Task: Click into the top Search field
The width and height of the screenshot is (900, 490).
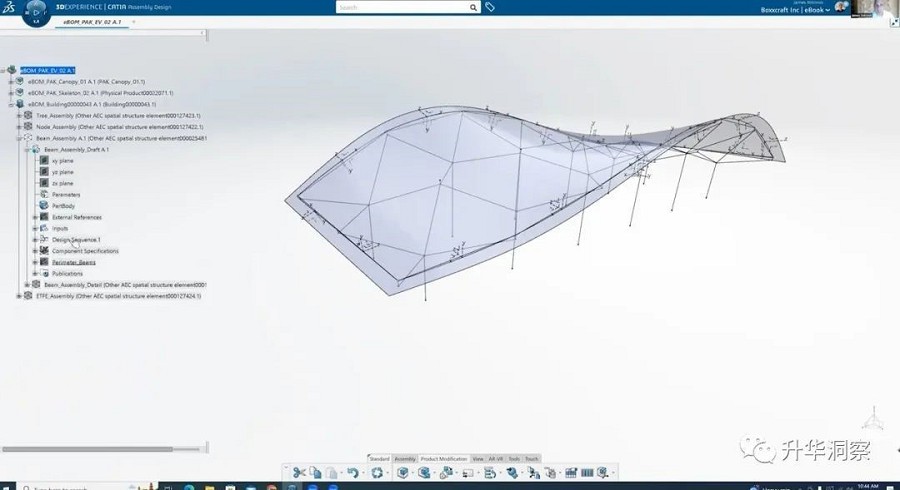Action: pos(400,7)
